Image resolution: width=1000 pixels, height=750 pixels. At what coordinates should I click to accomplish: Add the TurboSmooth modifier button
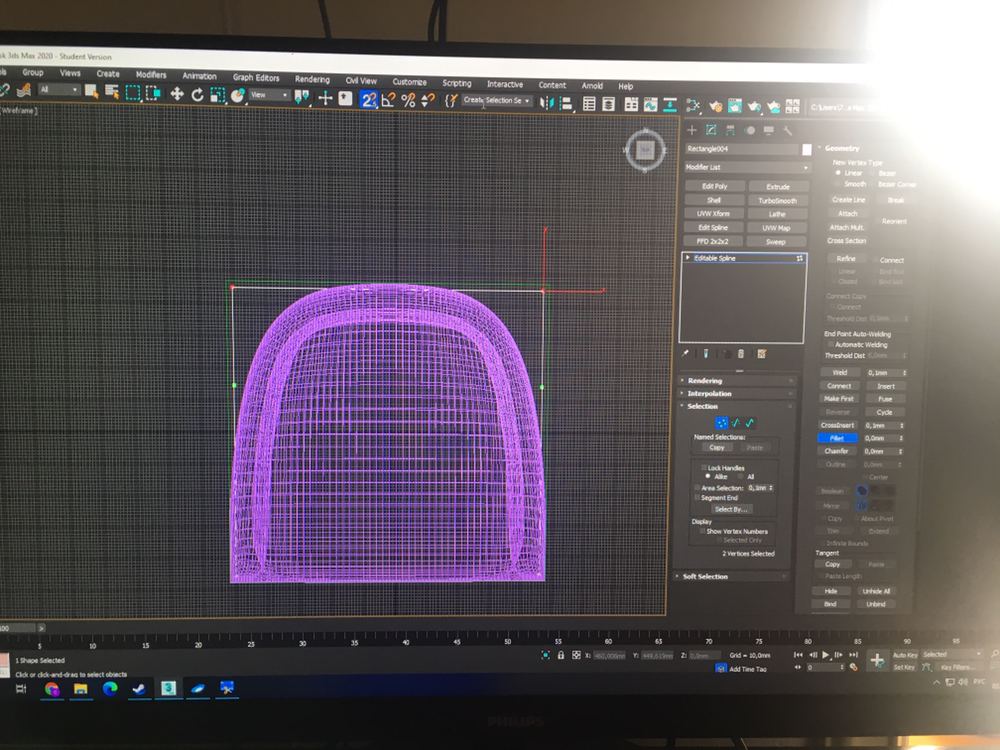777,201
